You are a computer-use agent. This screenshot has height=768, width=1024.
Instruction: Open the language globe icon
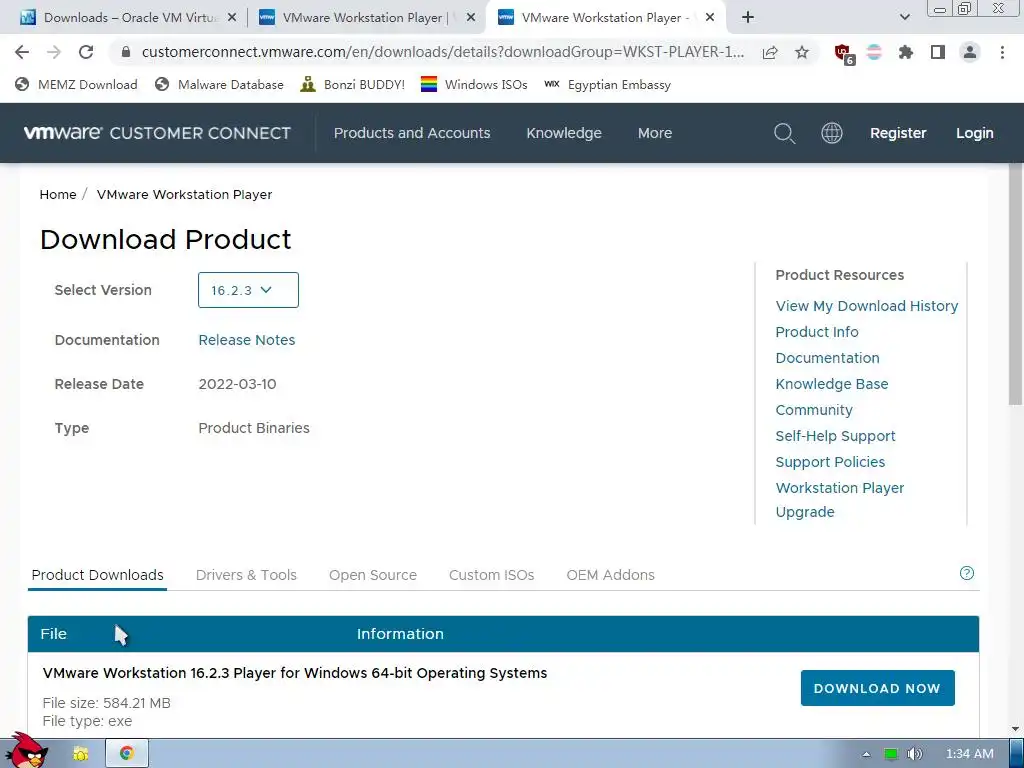tap(831, 133)
